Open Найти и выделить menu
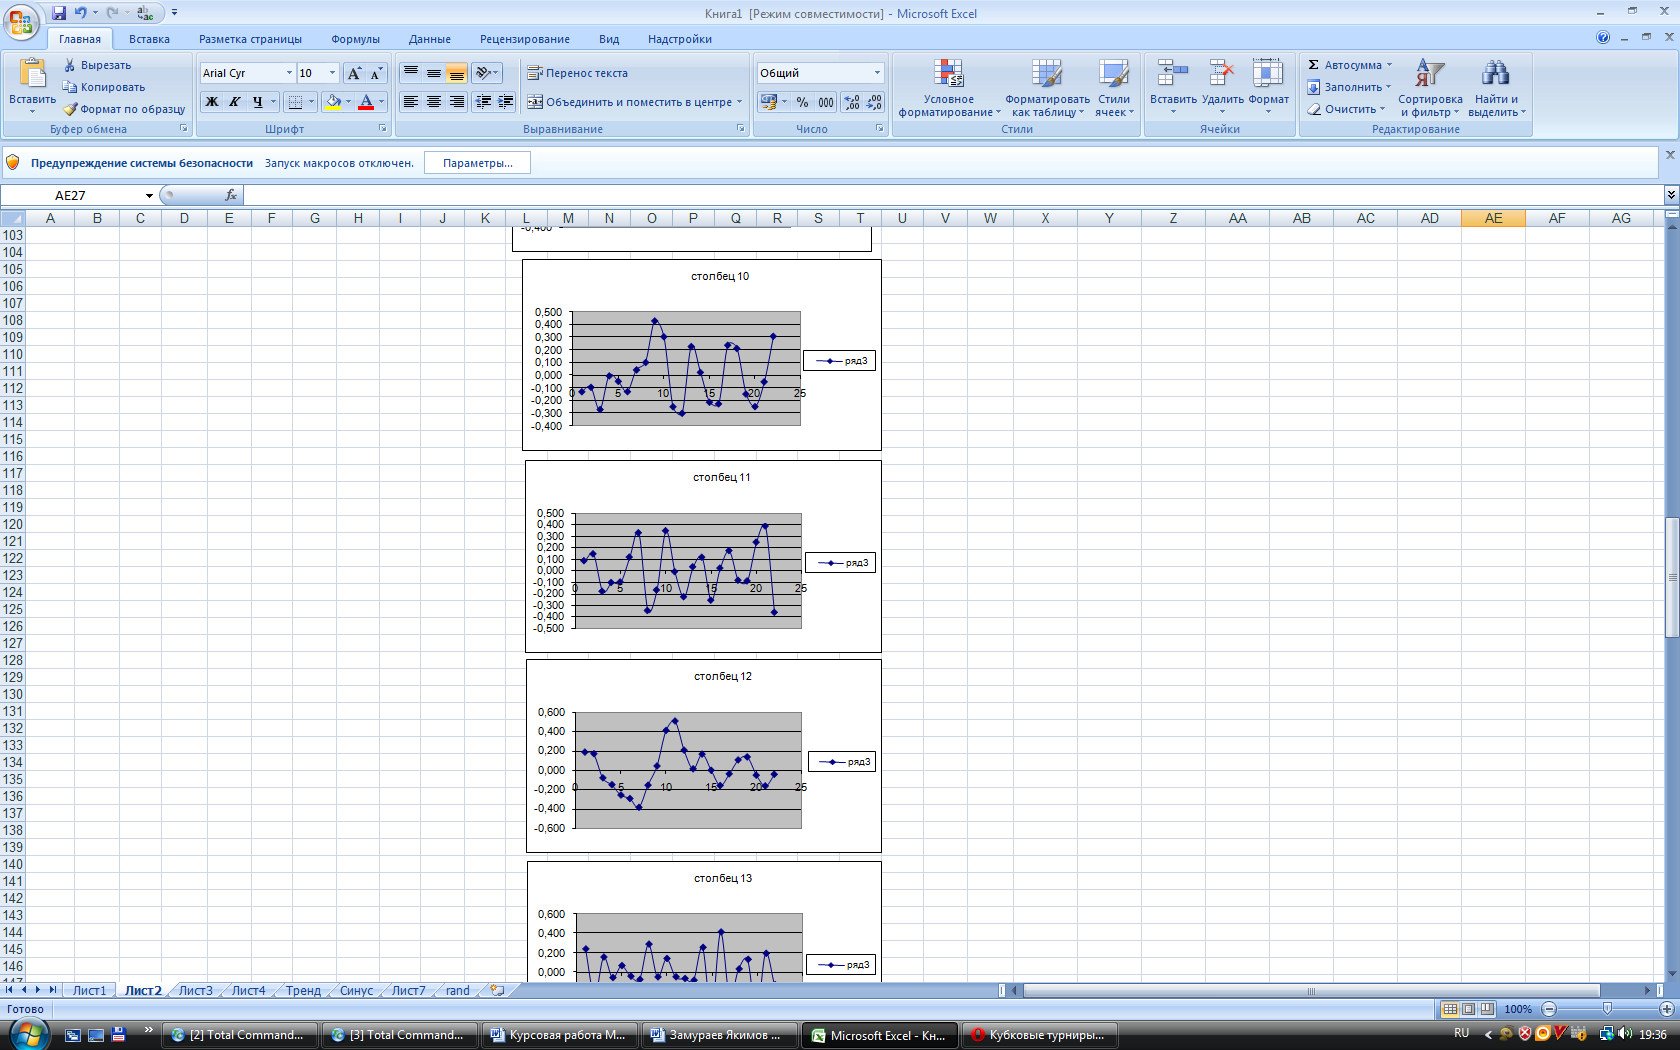The height and width of the screenshot is (1050, 1680). pyautogui.click(x=1496, y=88)
